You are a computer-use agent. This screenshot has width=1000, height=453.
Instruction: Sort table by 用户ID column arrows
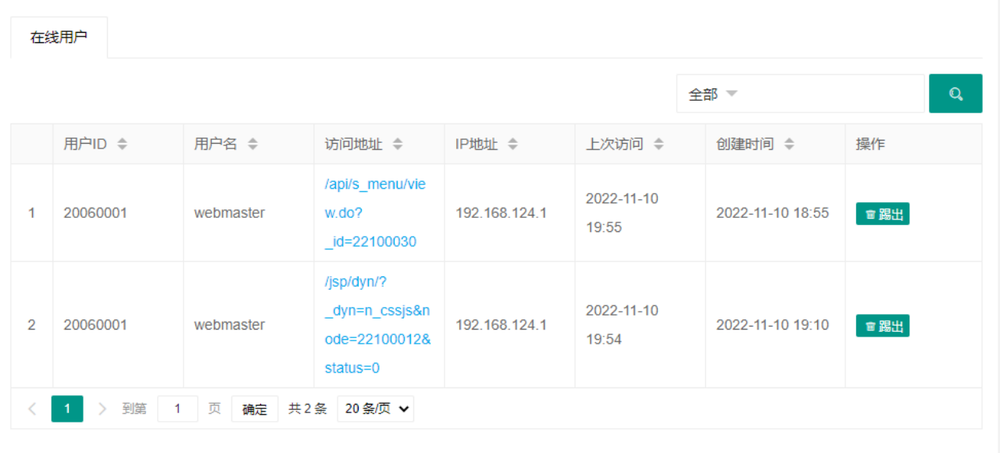[x=122, y=144]
